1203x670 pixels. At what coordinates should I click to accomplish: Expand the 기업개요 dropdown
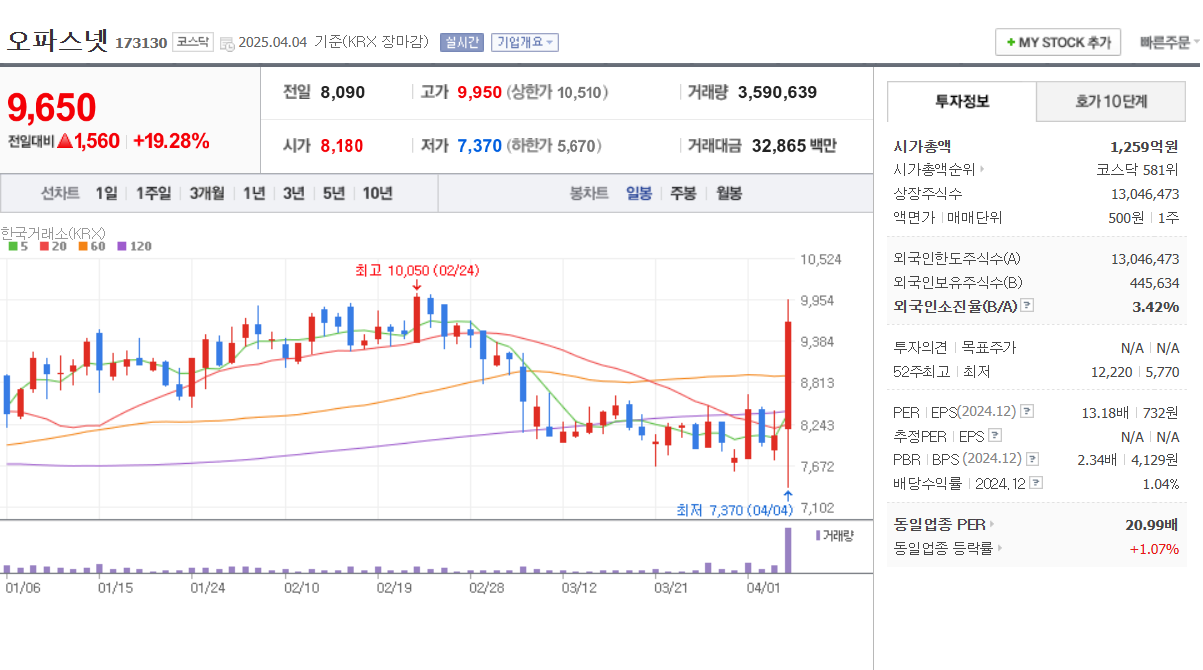(x=525, y=42)
